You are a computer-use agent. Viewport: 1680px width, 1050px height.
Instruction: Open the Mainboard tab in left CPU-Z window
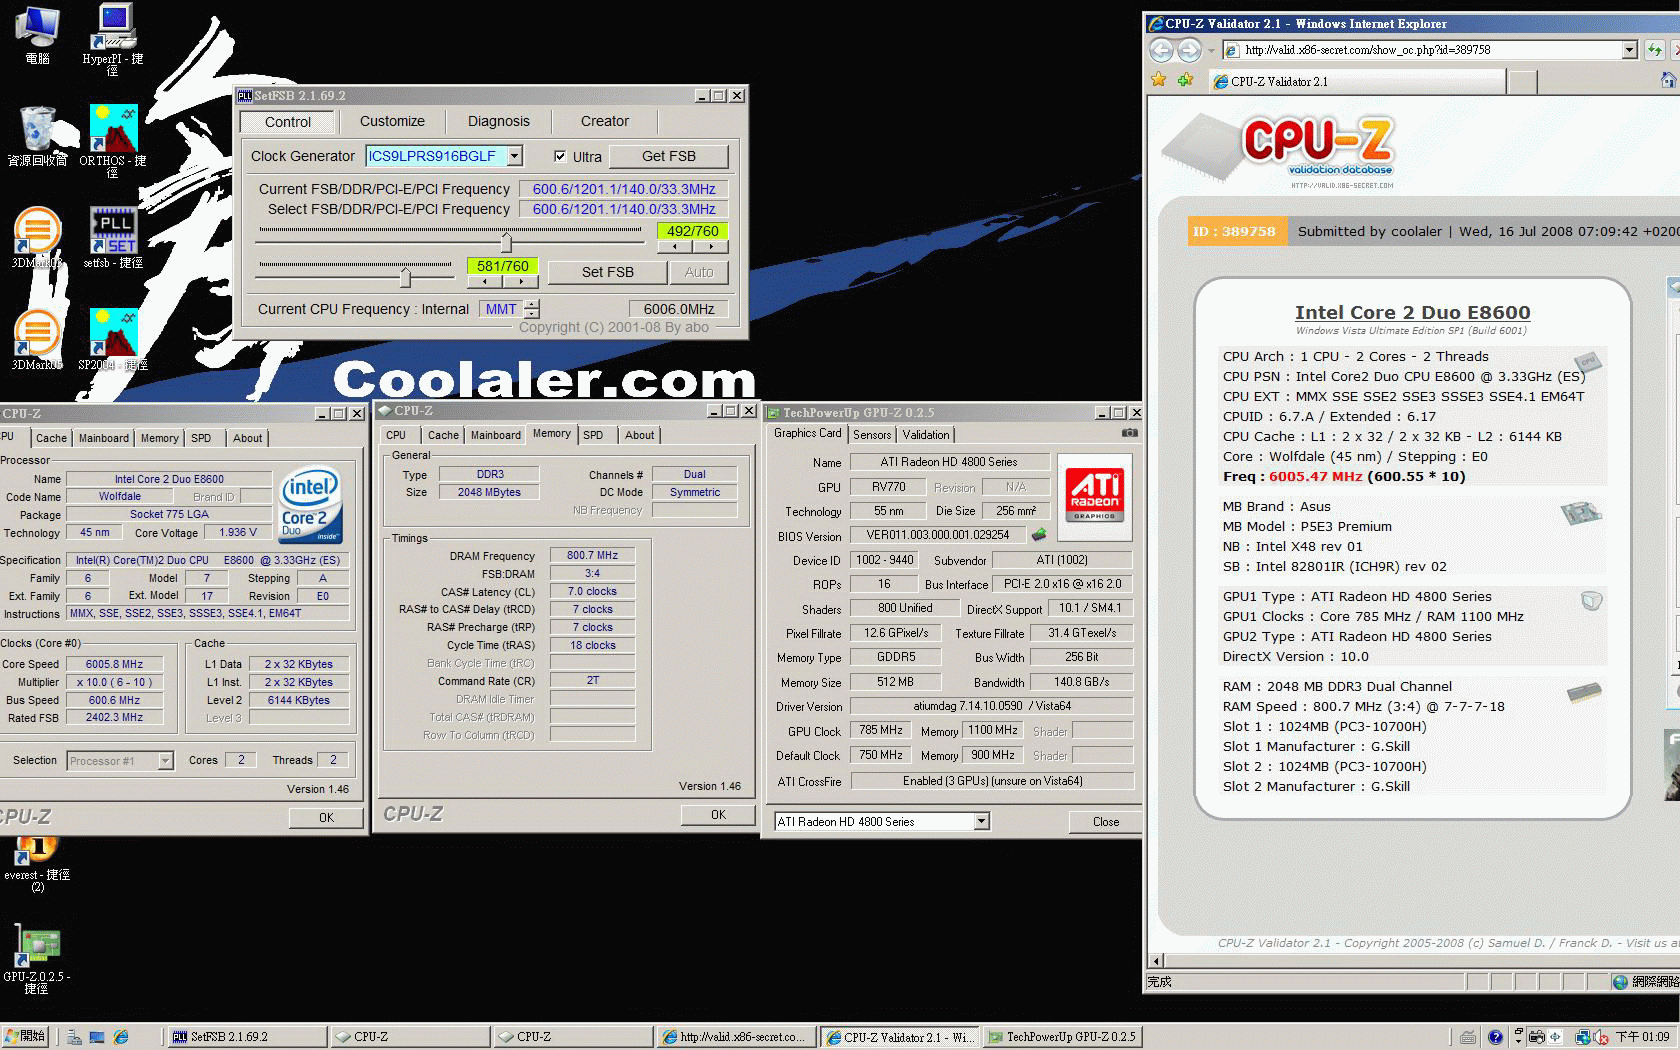click(104, 438)
